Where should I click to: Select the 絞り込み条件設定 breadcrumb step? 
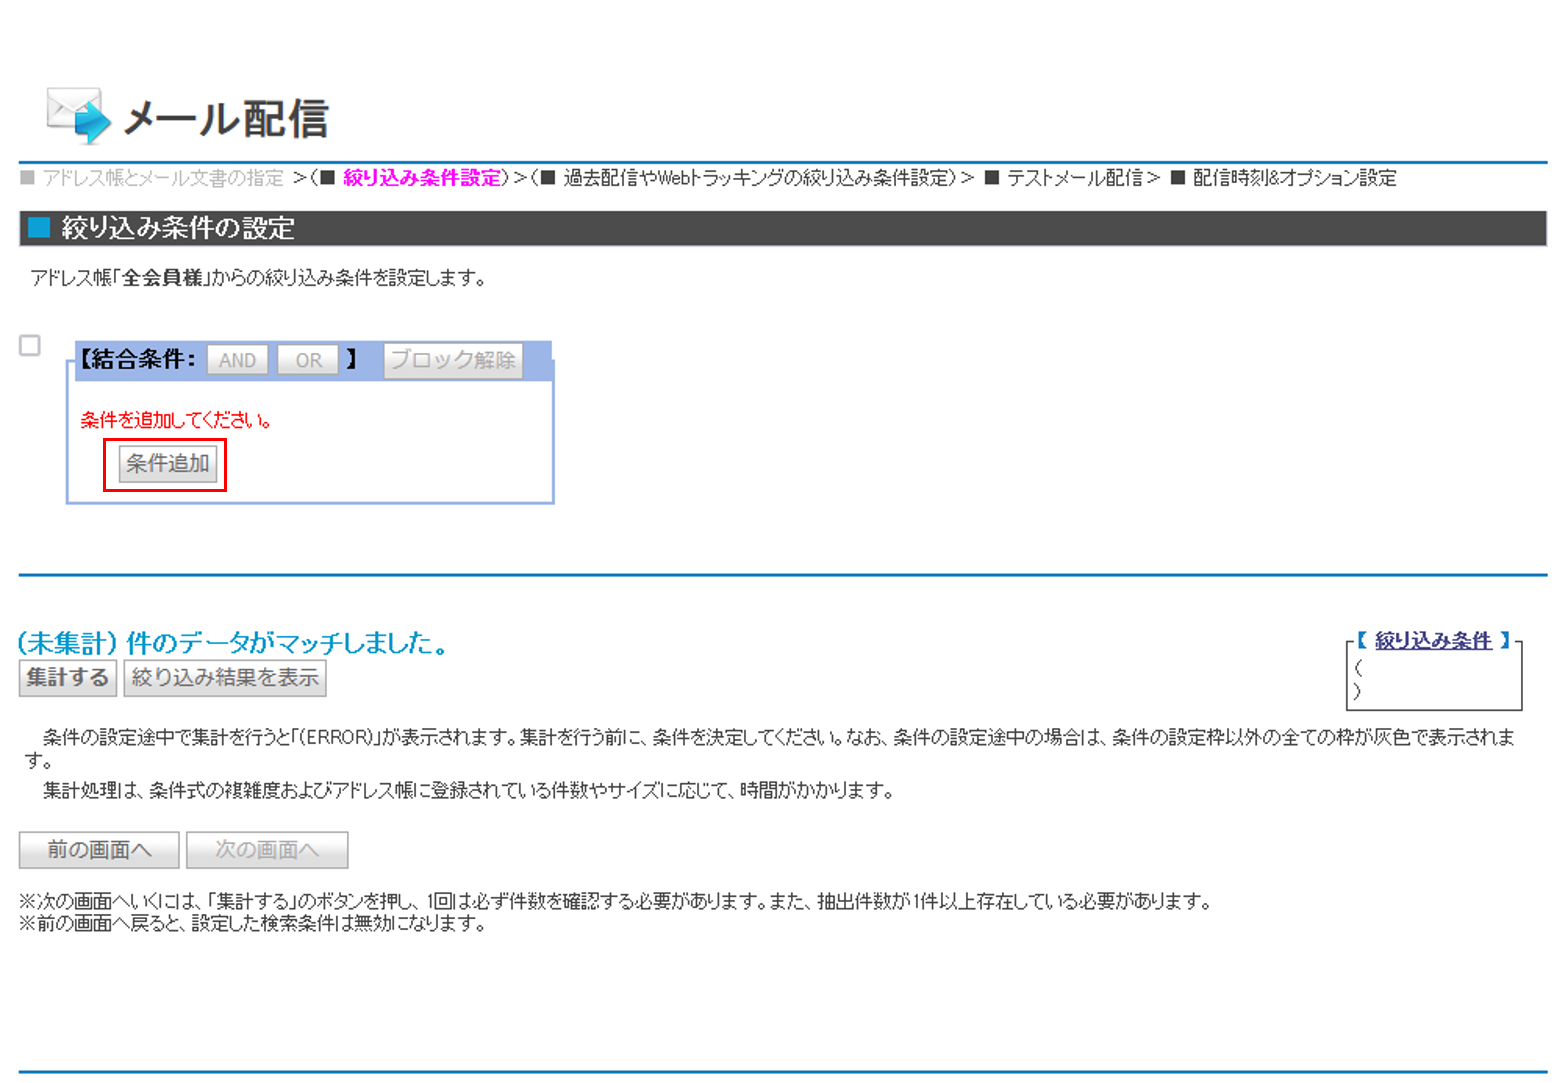420,178
